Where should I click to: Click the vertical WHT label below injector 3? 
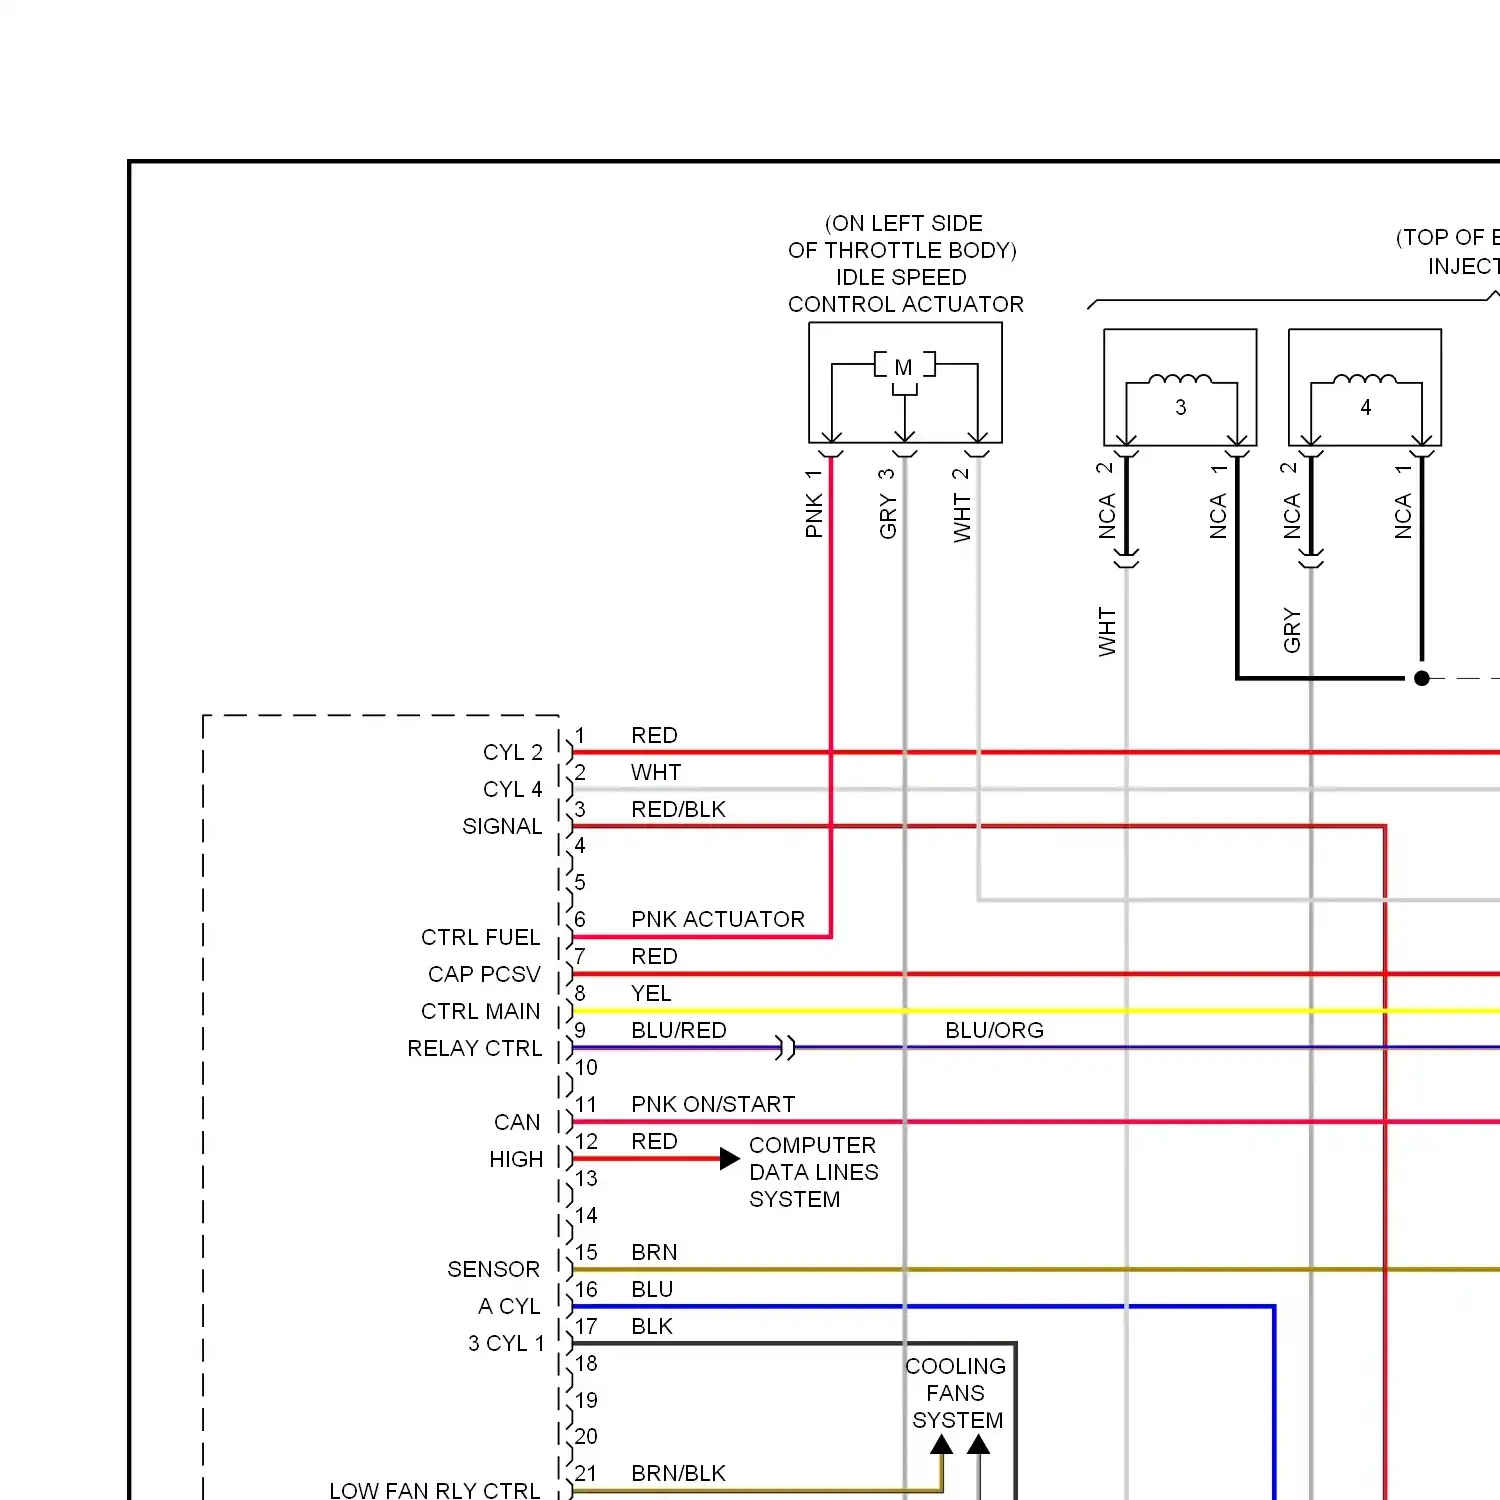(x=1106, y=631)
